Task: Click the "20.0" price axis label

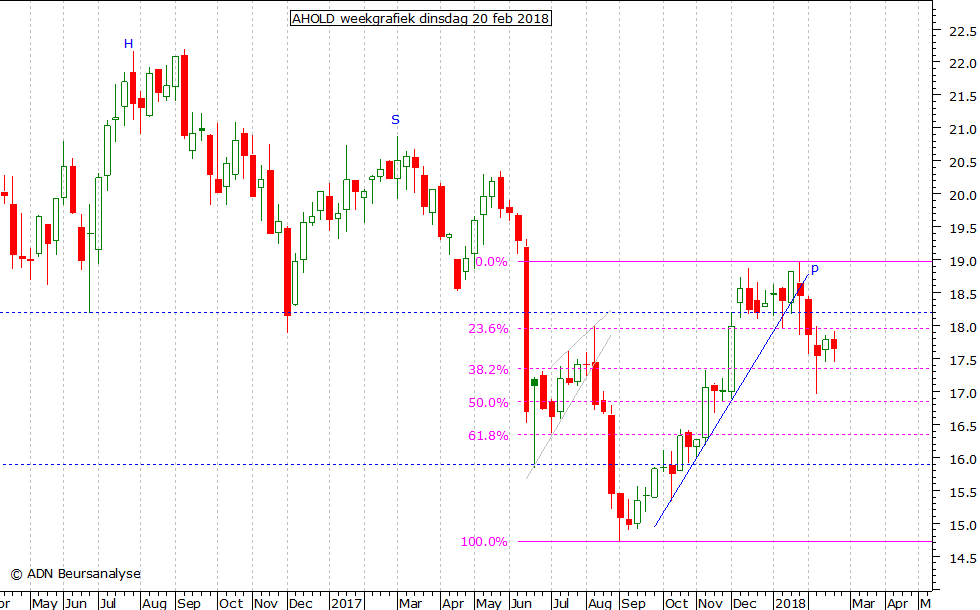Action: tap(962, 196)
